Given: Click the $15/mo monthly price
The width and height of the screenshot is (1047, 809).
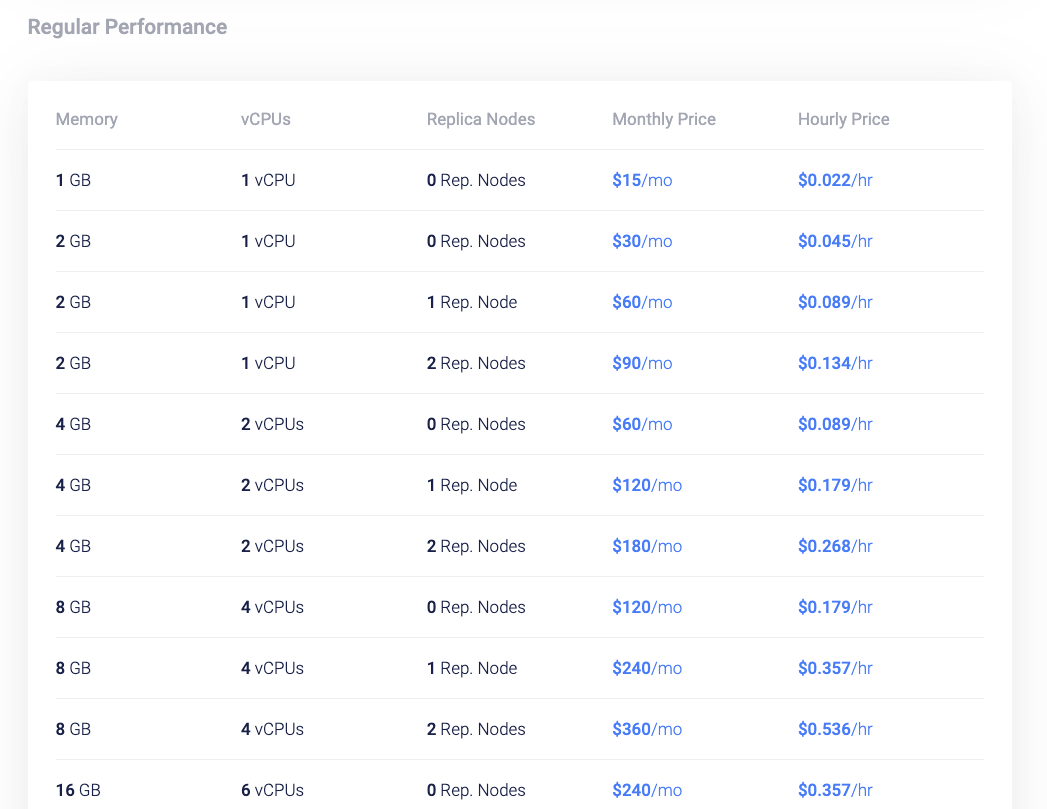Looking at the screenshot, I should click(x=642, y=180).
